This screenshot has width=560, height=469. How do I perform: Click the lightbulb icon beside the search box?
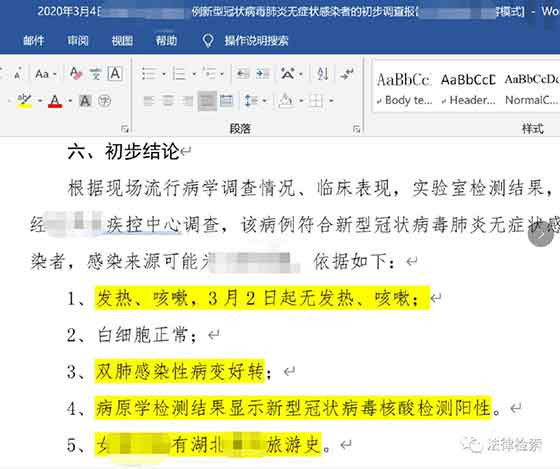pos(208,40)
